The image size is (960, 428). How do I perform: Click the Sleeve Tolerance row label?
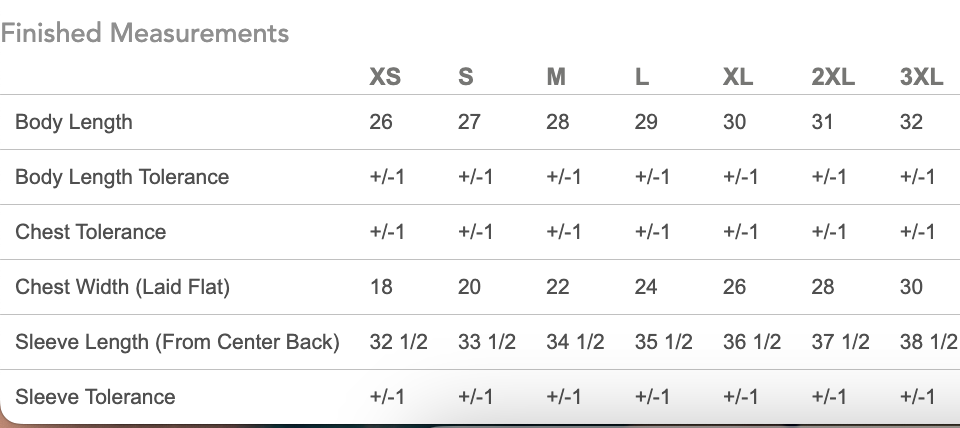click(x=95, y=397)
